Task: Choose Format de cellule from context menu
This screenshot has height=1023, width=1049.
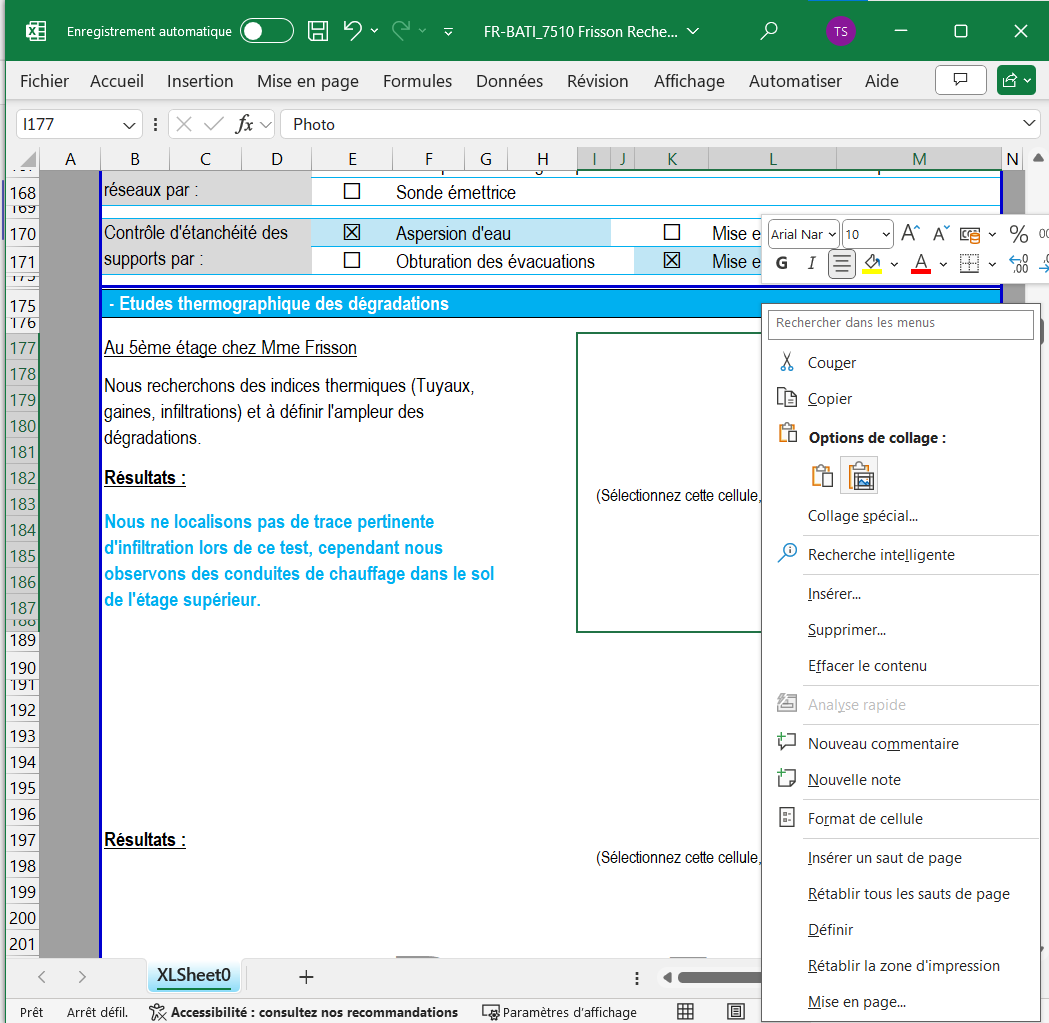Action: (900, 818)
